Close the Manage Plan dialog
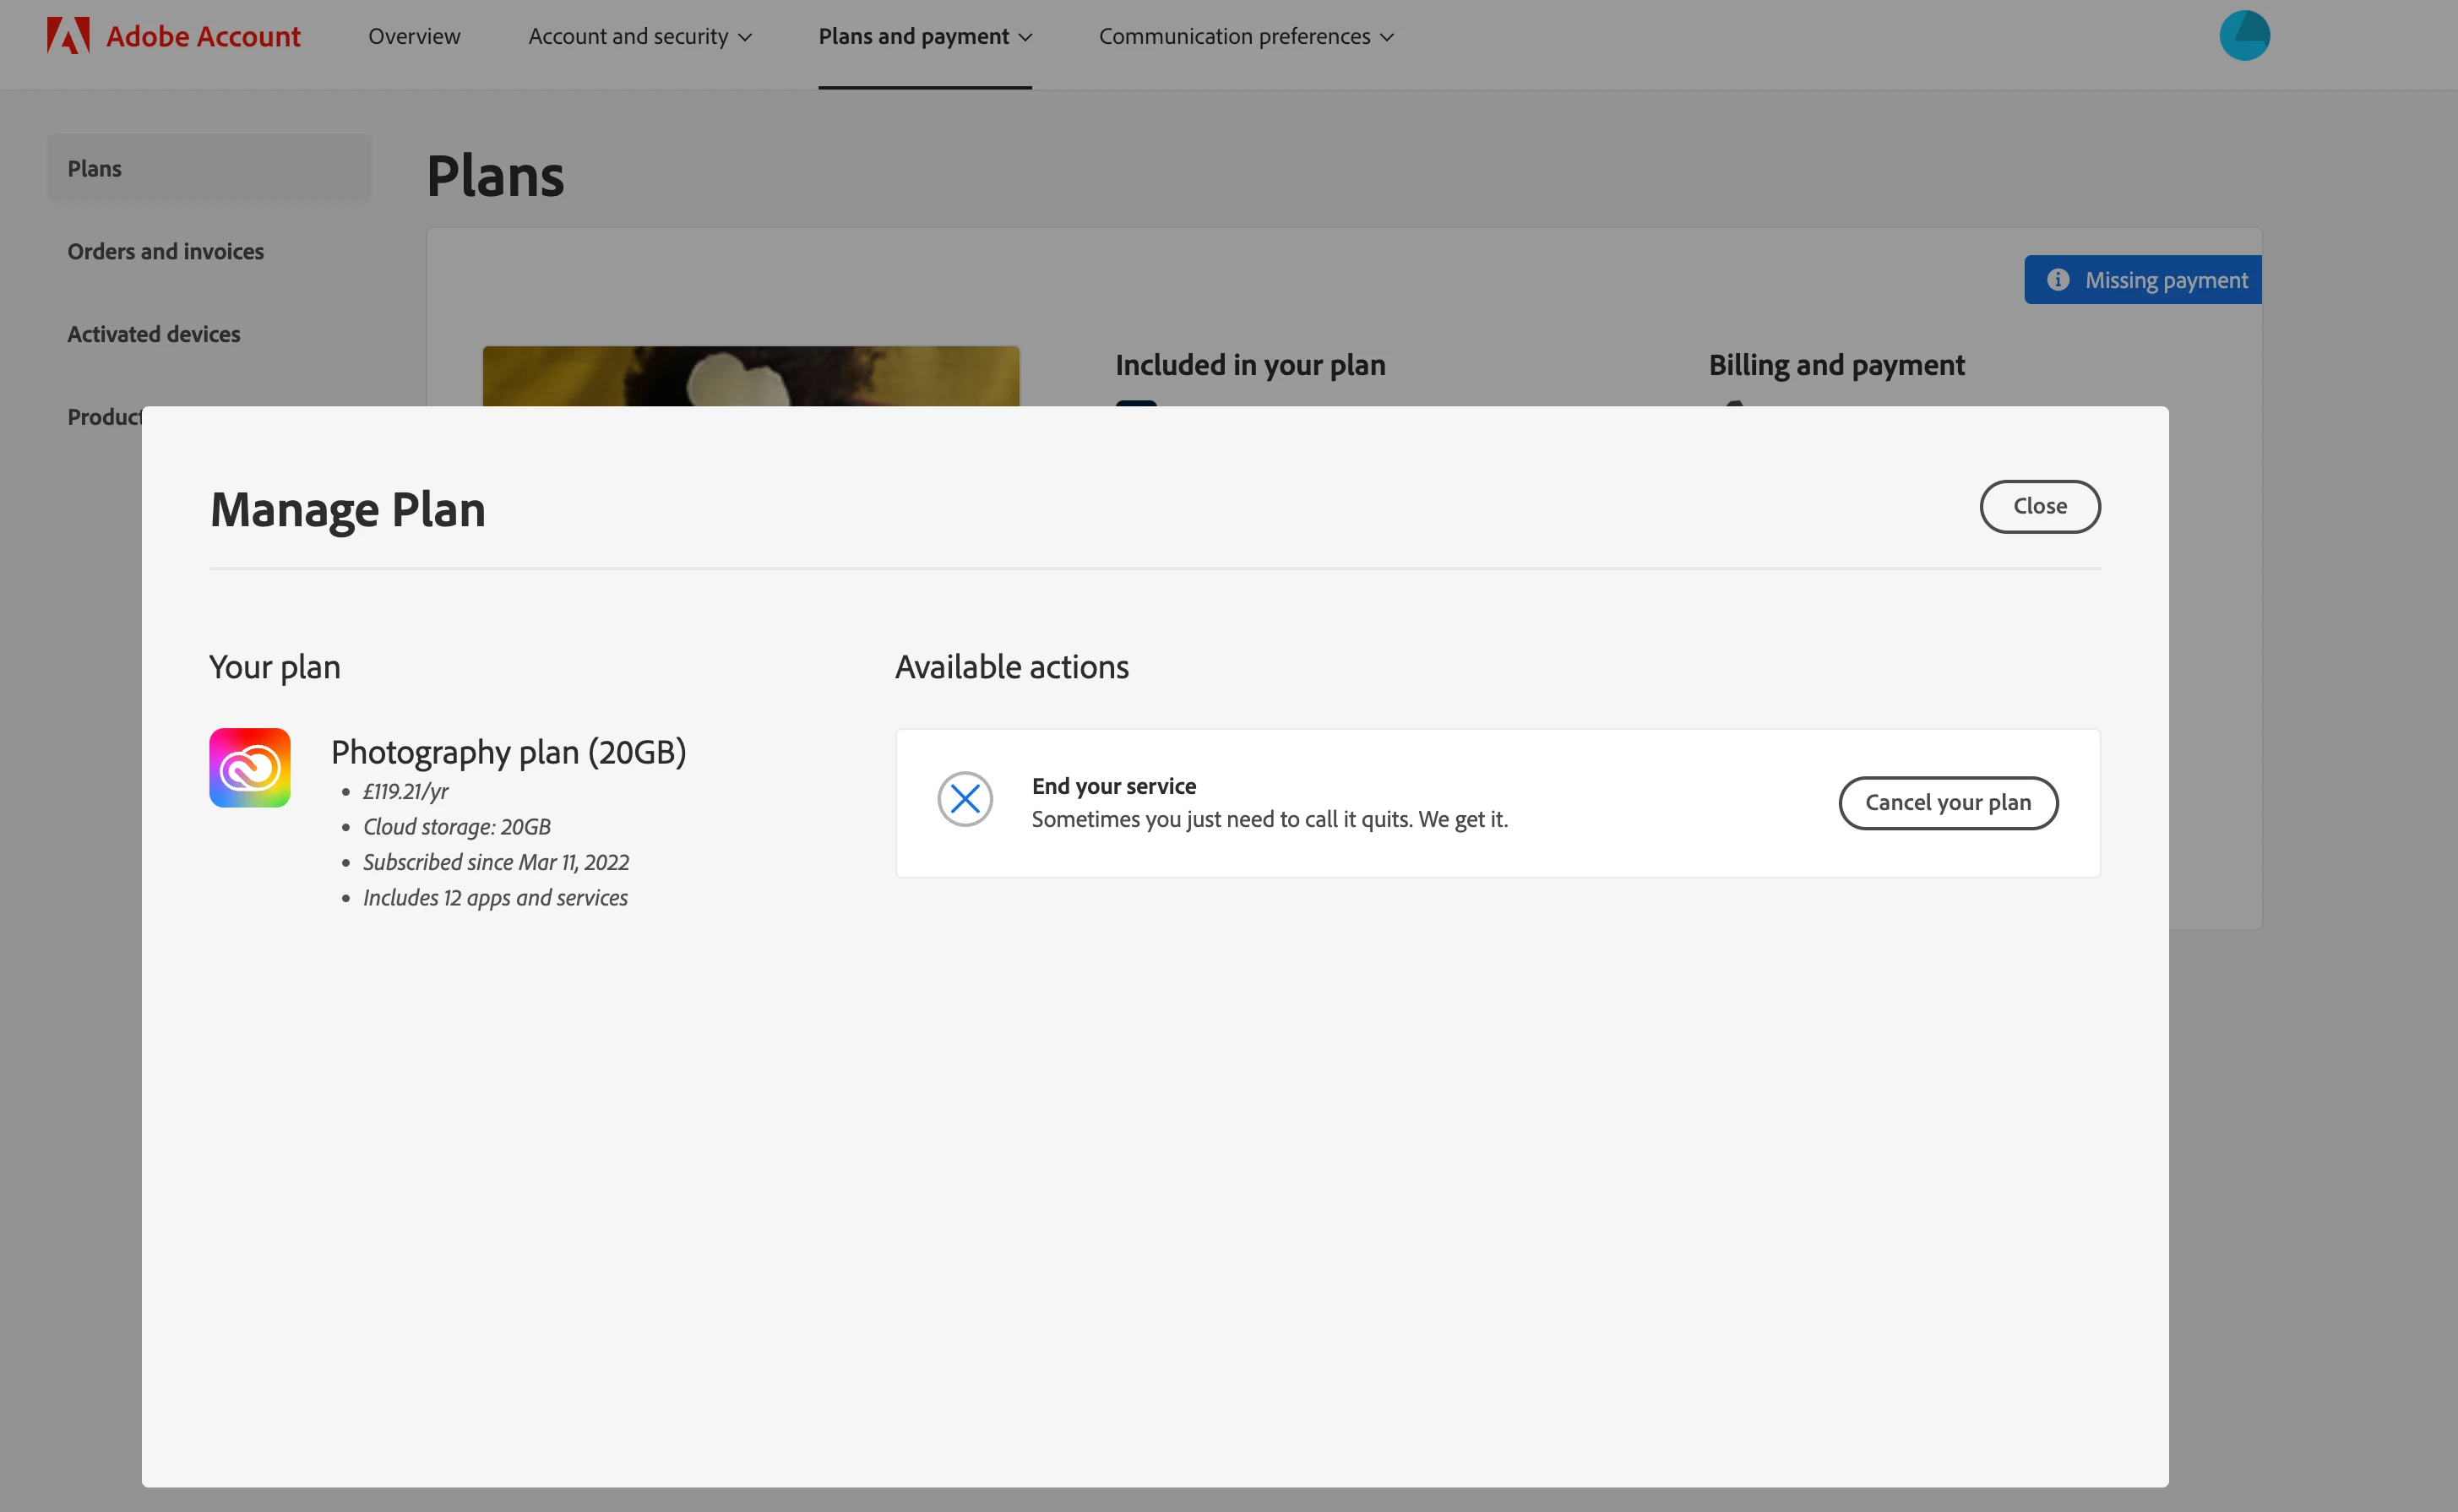 tap(2039, 506)
